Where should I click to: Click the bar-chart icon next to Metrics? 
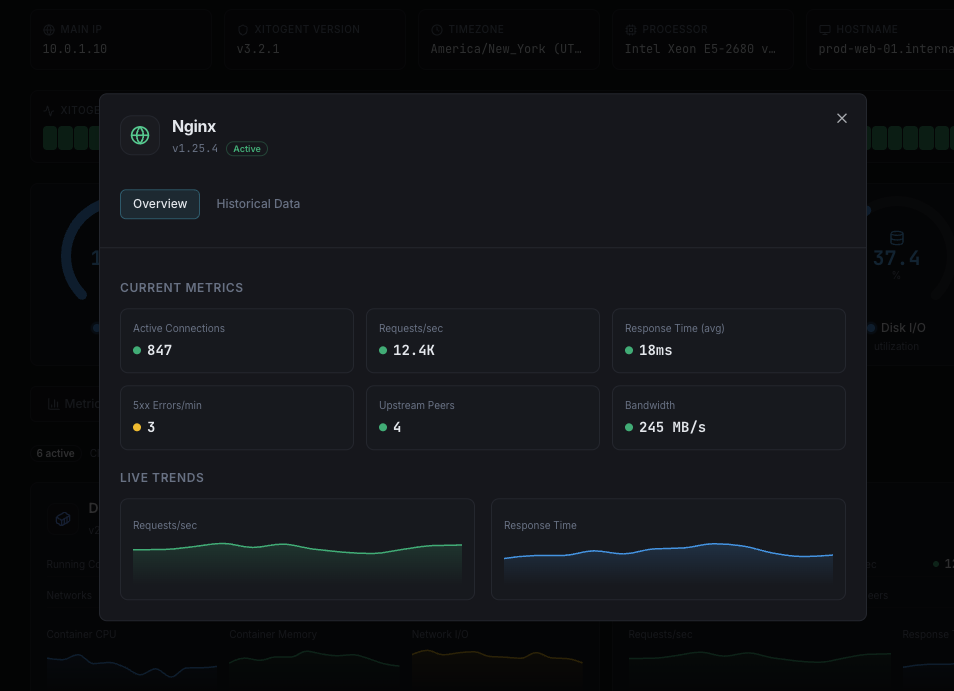pos(53,404)
